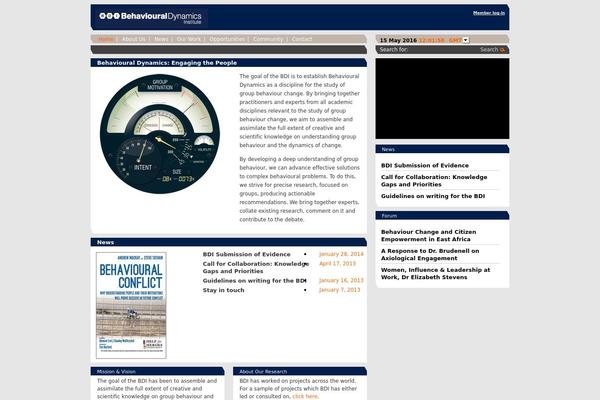
Task: Open the GMT timezone dropdown arrow
Action: (x=466, y=40)
